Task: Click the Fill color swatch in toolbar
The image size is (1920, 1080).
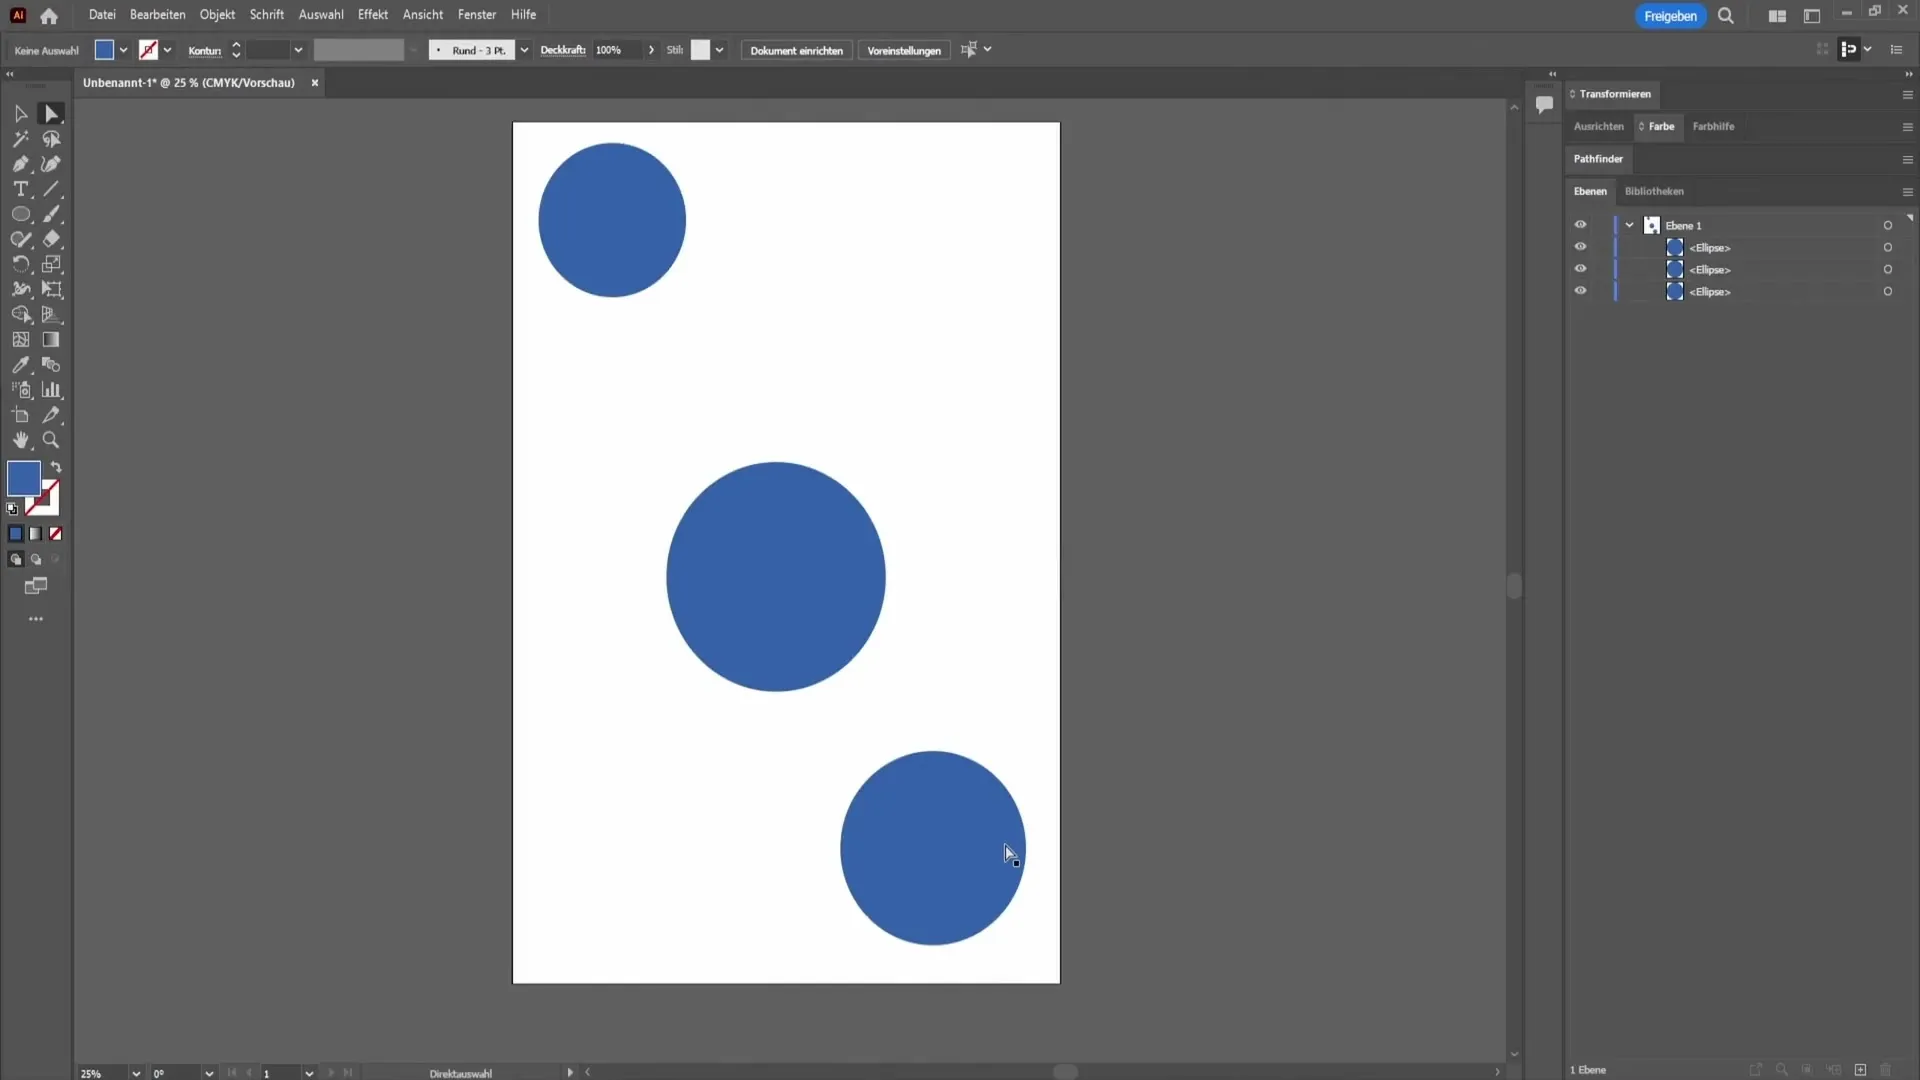Action: (x=23, y=479)
